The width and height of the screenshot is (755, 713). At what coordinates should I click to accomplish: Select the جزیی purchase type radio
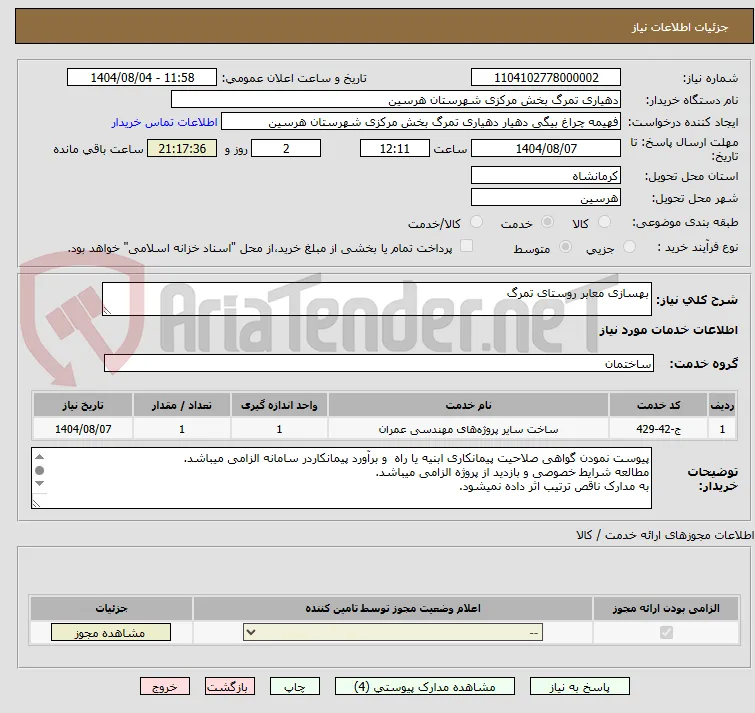click(x=629, y=247)
